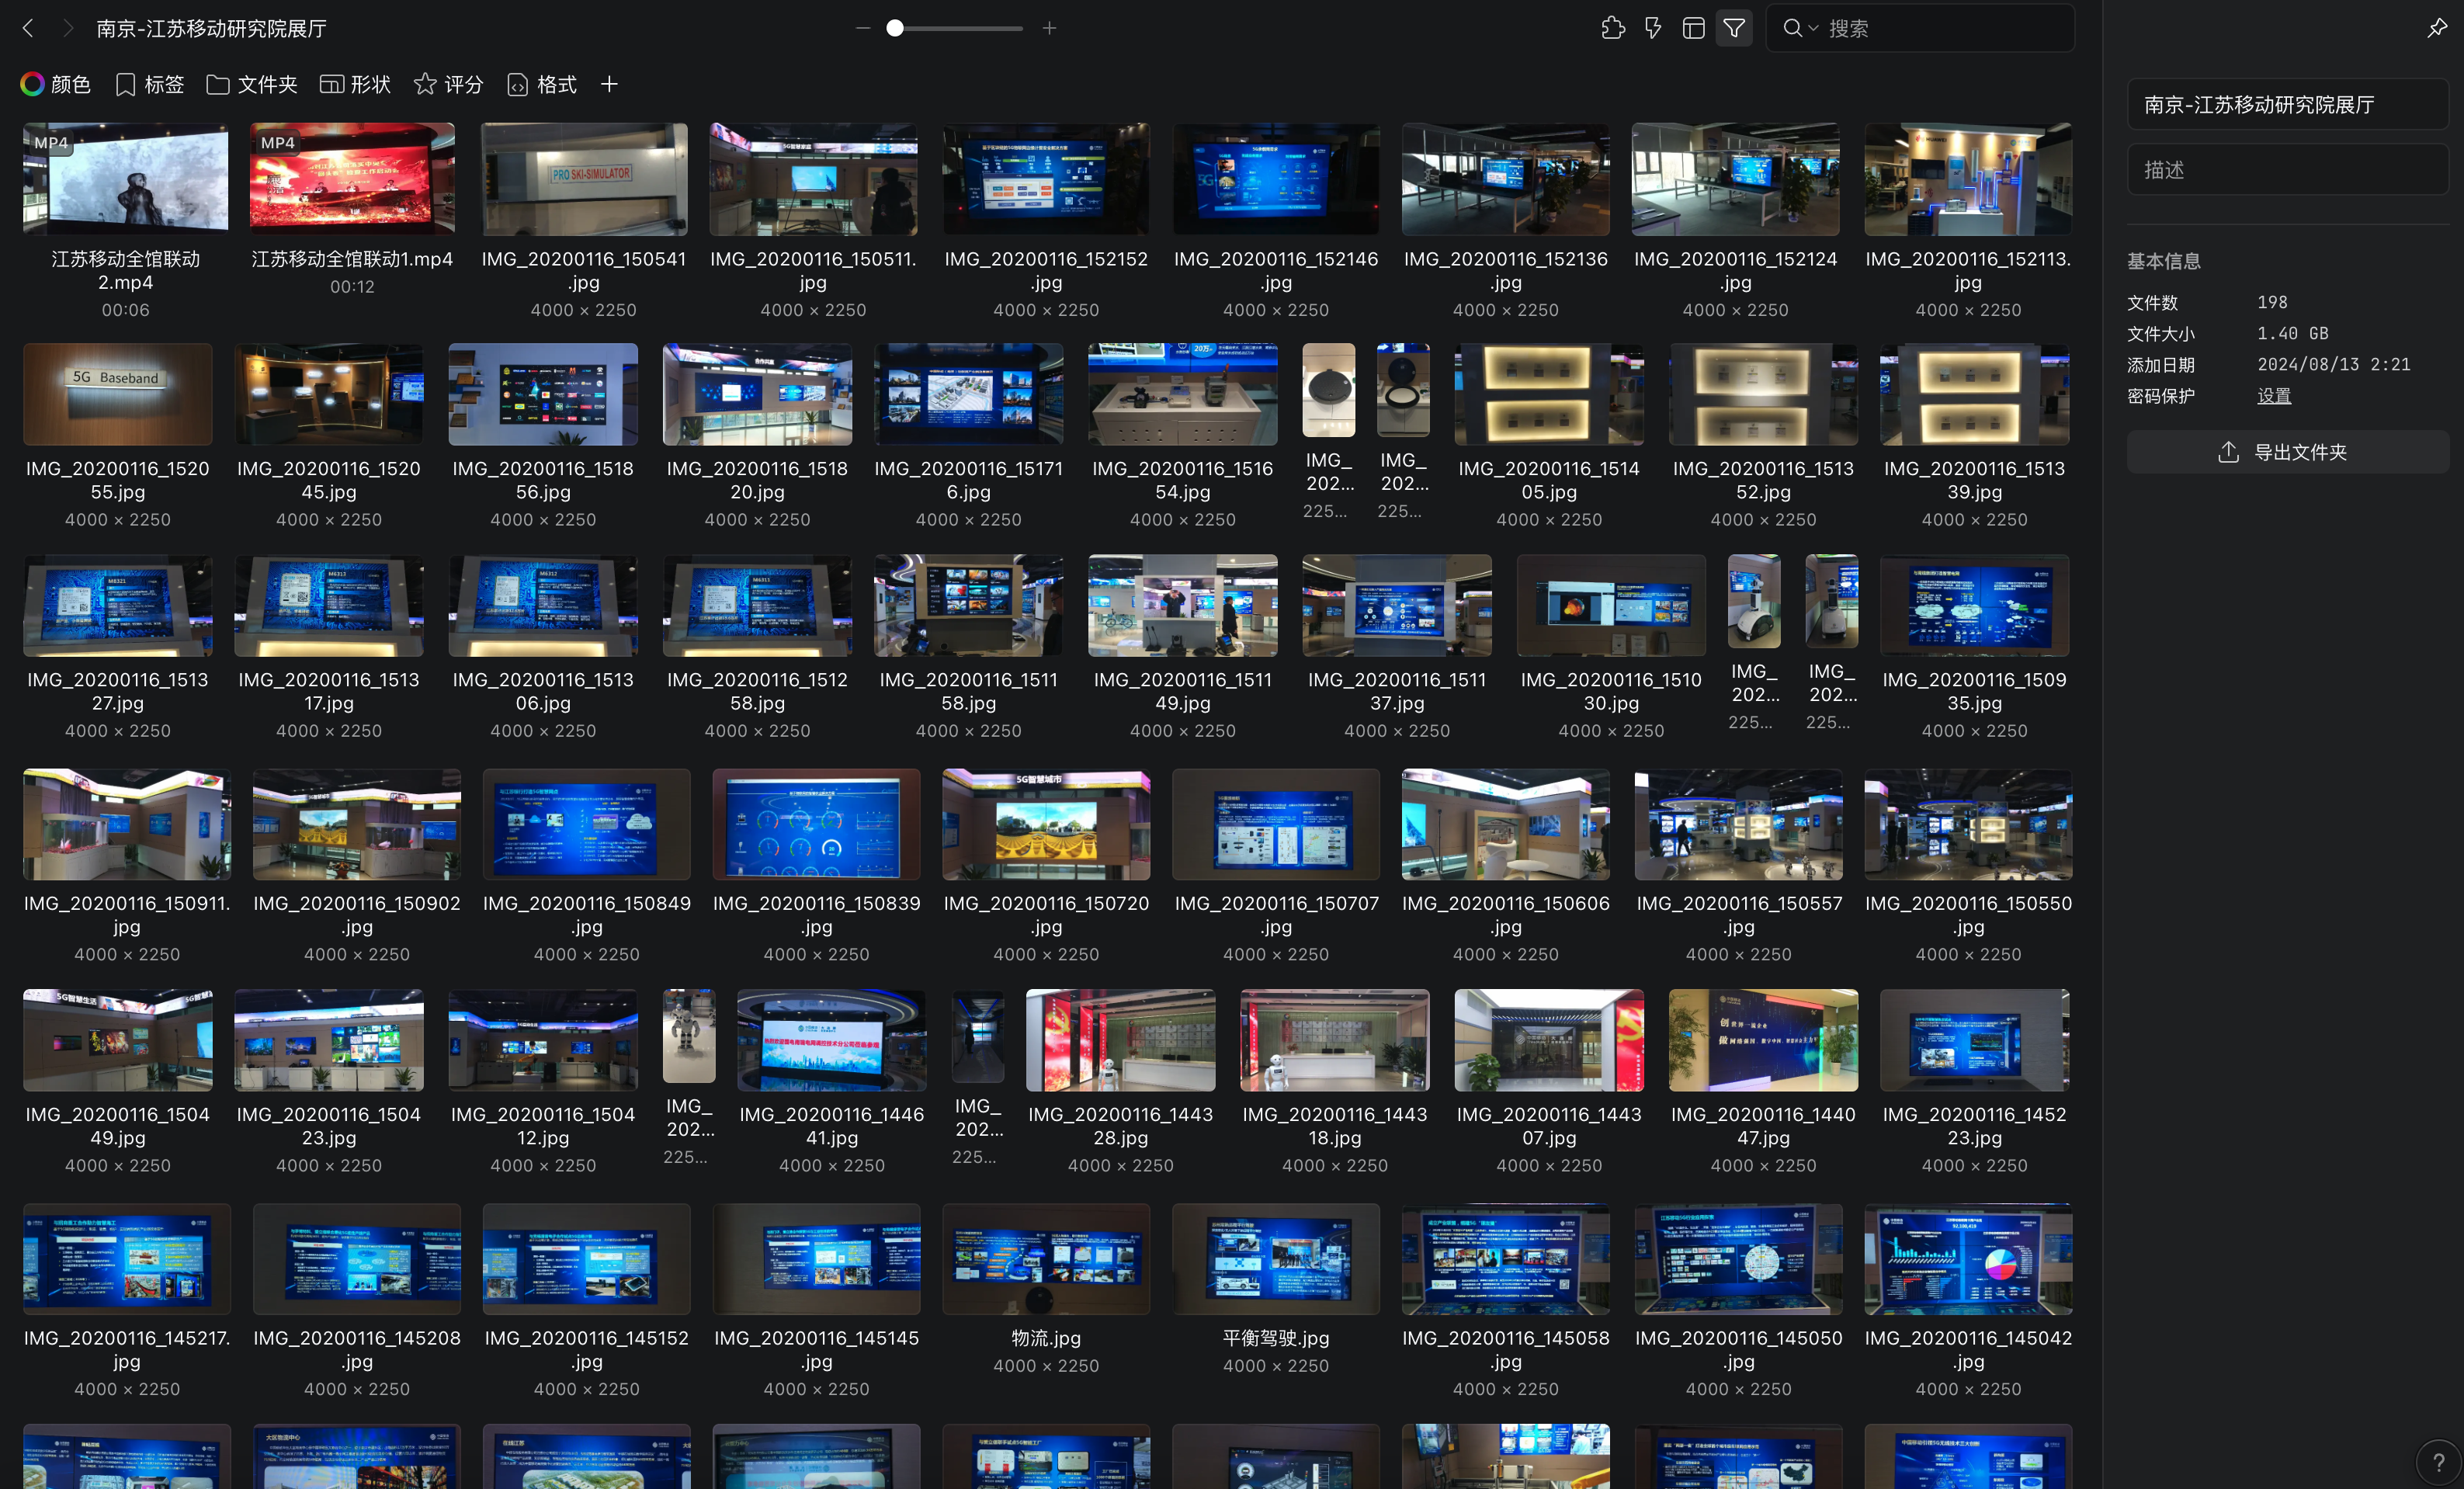2464x1489 pixels.
Task: Click the zoom in plus icon
Action: [x=1049, y=28]
